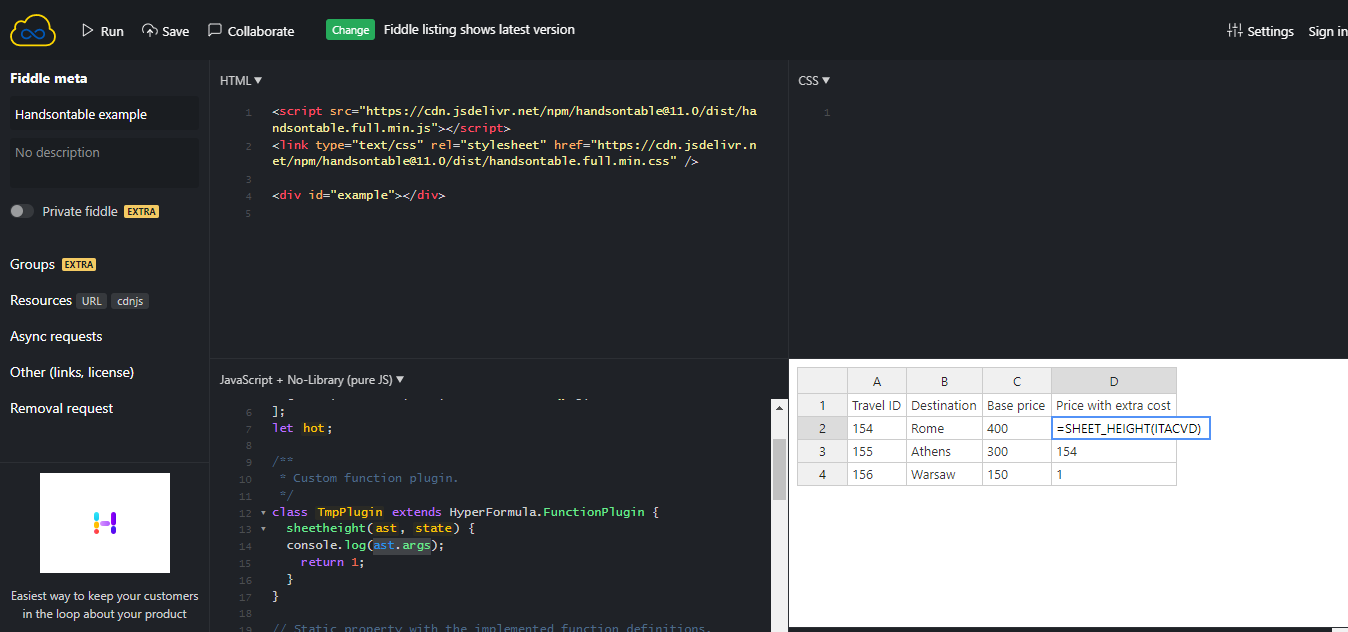Select column header C in the table

[x=1017, y=381]
